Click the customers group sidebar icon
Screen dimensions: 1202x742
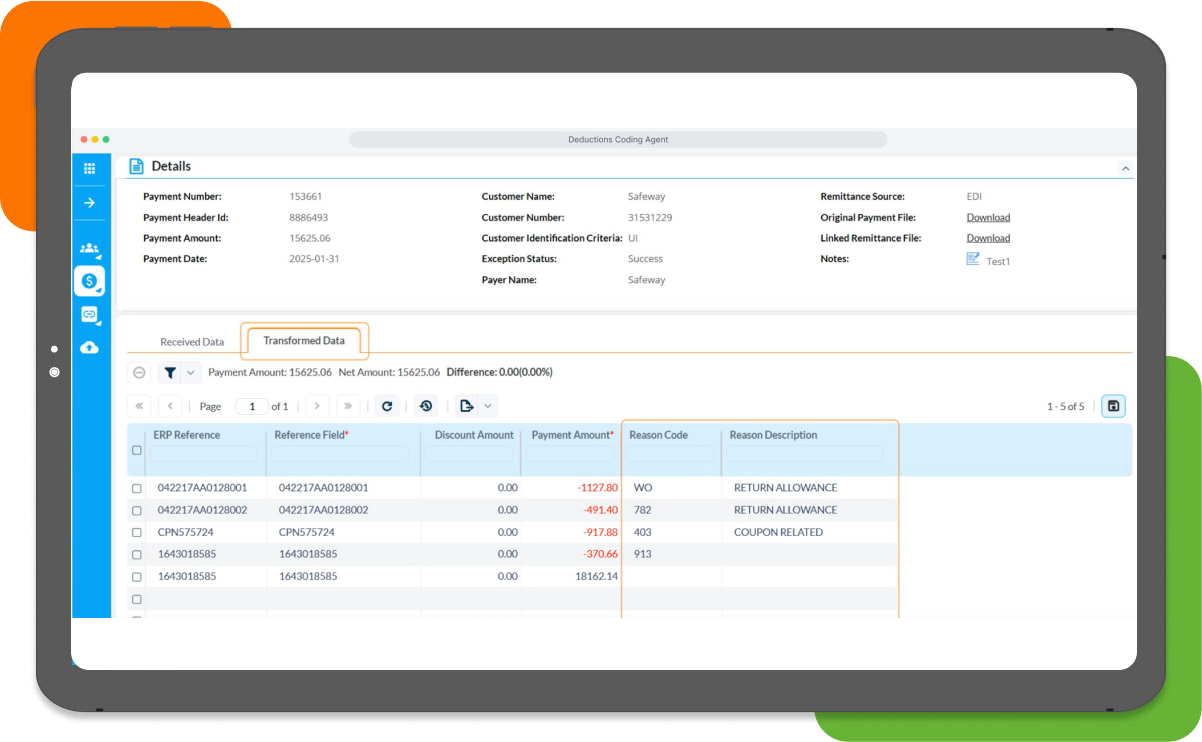tap(89, 249)
